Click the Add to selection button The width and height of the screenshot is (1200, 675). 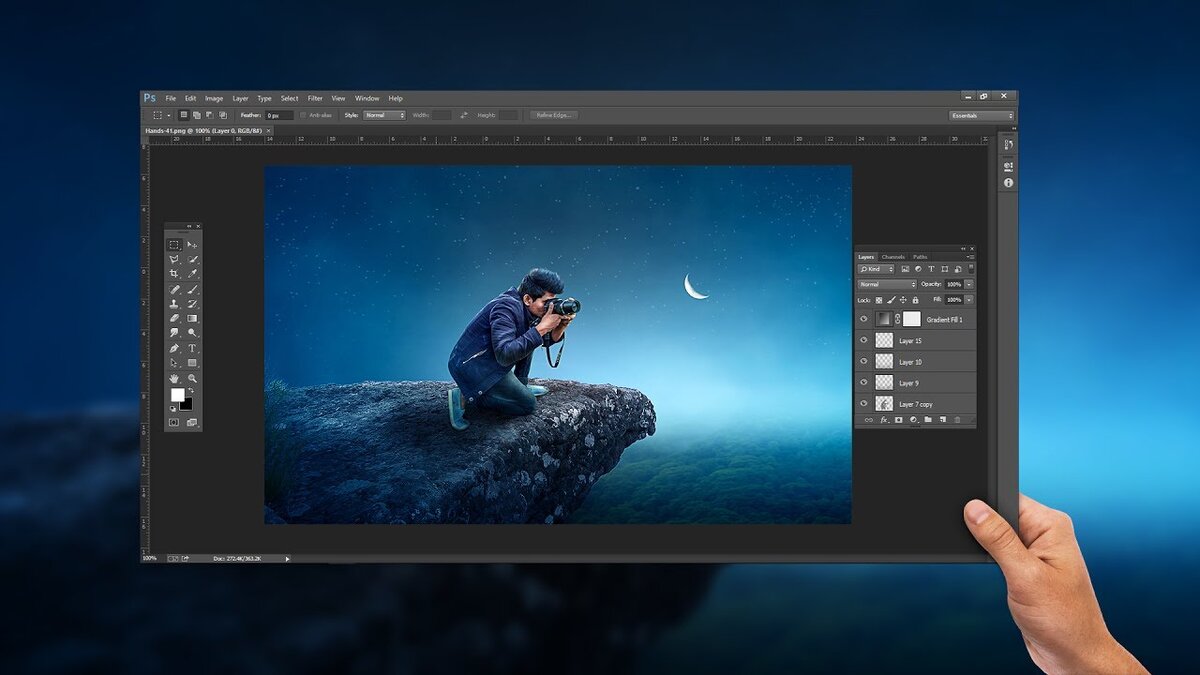tap(196, 115)
